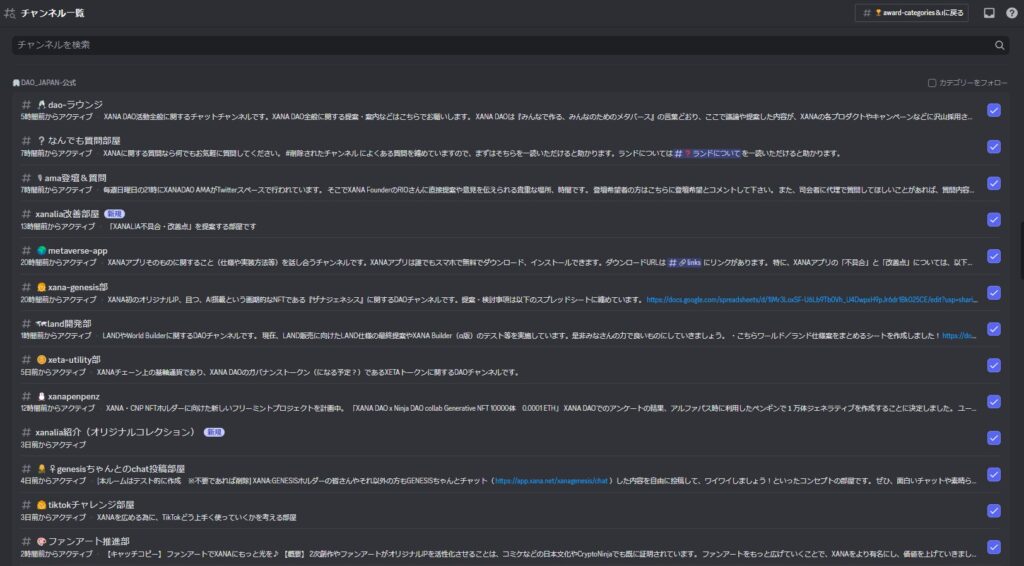
Task: Click the hash icon beside xanalia紹介(オリジナルコレクション)
Action: pos(26,432)
